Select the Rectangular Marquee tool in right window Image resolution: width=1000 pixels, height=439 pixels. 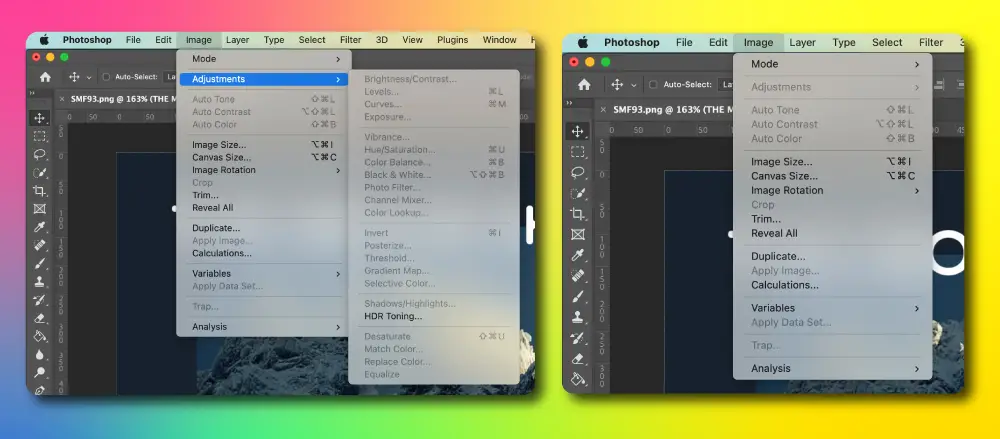tap(578, 152)
